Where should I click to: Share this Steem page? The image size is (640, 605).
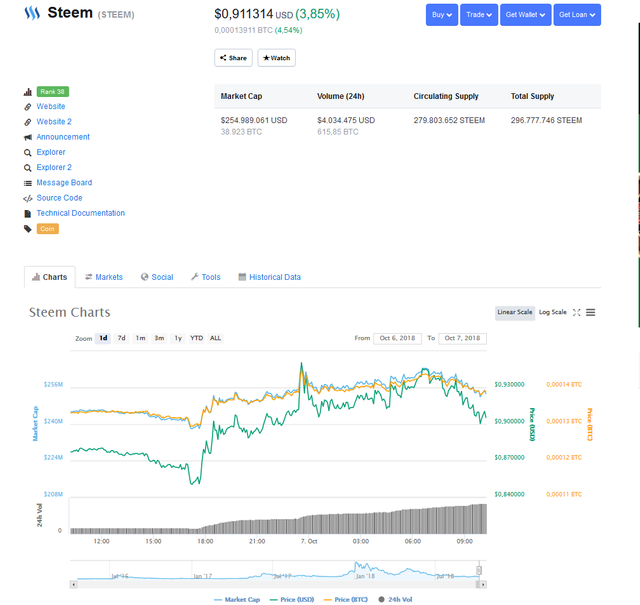pos(233,58)
